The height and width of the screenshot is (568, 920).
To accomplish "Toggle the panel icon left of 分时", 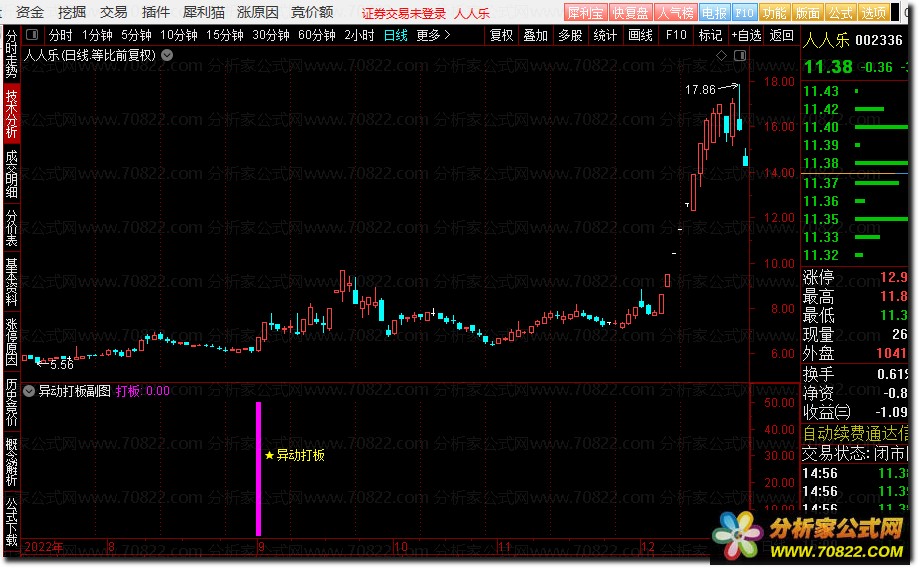I will pyautogui.click(x=32, y=35).
